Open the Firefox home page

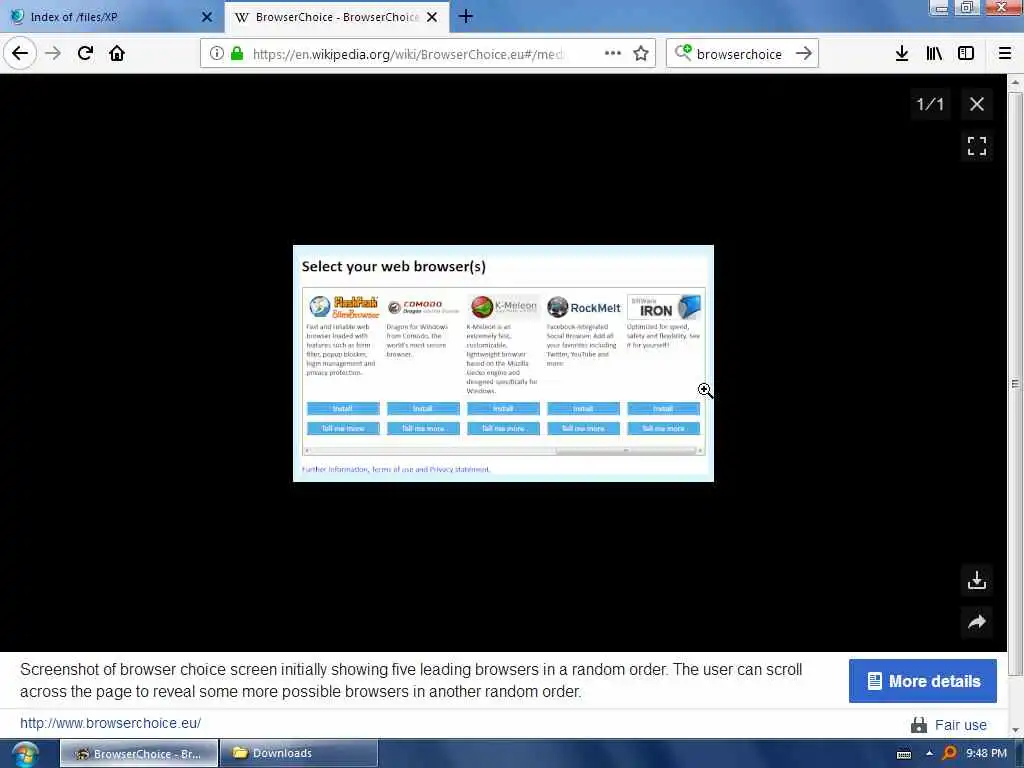(x=117, y=53)
